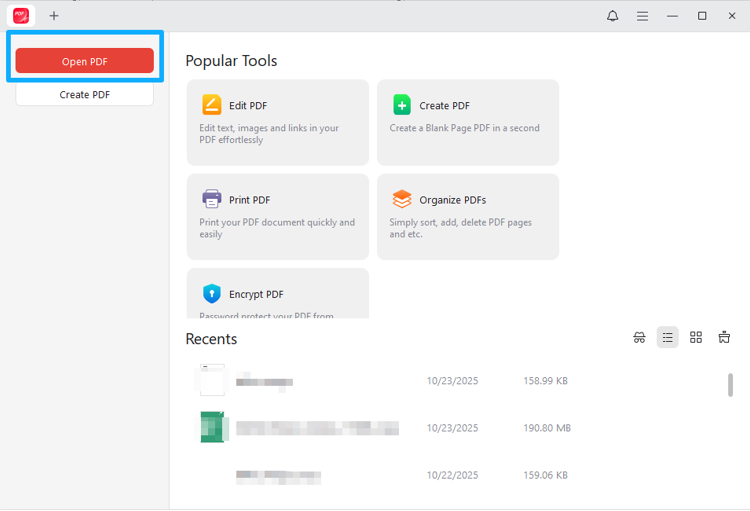Click the red Open PDF button
Image resolution: width=750 pixels, height=511 pixels.
pyautogui.click(x=85, y=61)
